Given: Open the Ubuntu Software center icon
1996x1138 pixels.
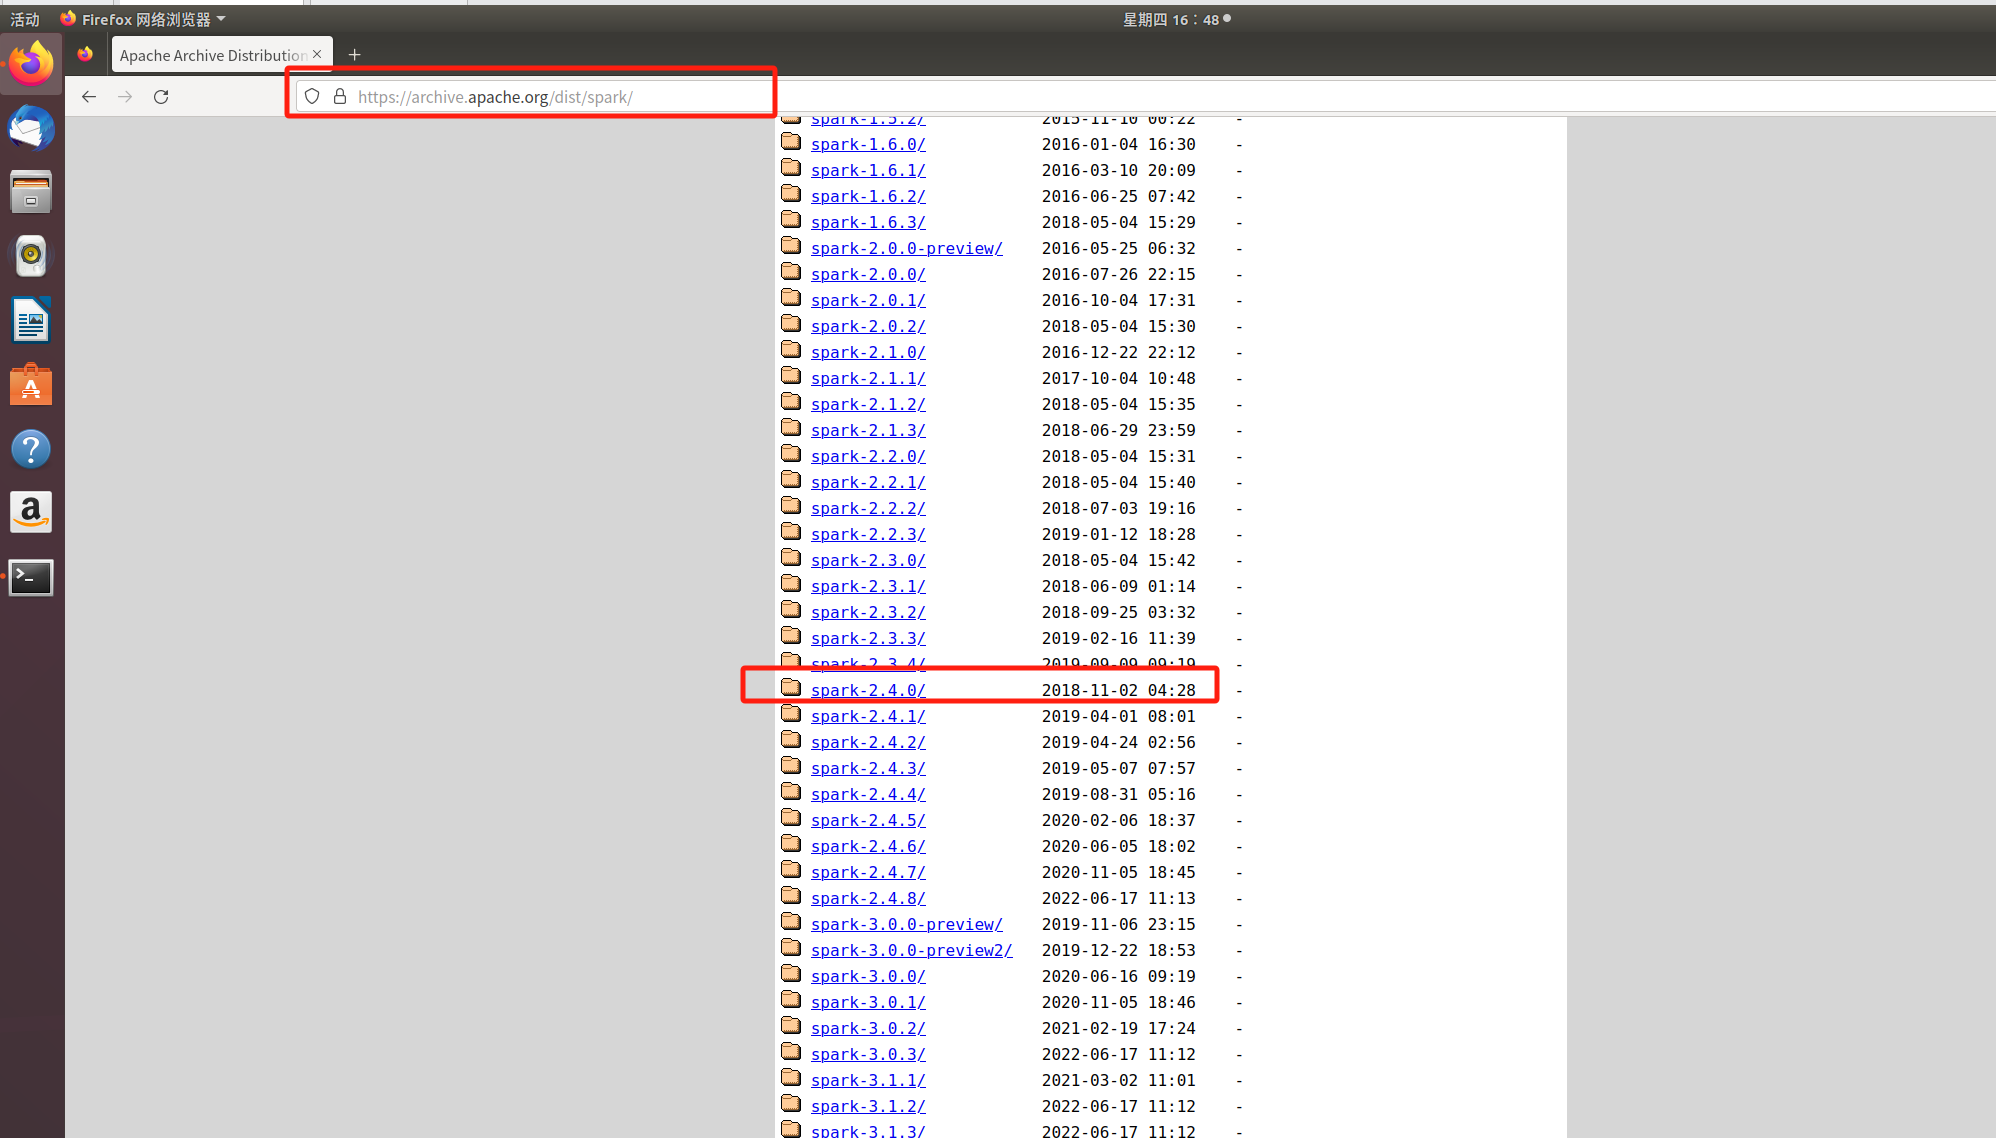Looking at the screenshot, I should click(31, 385).
